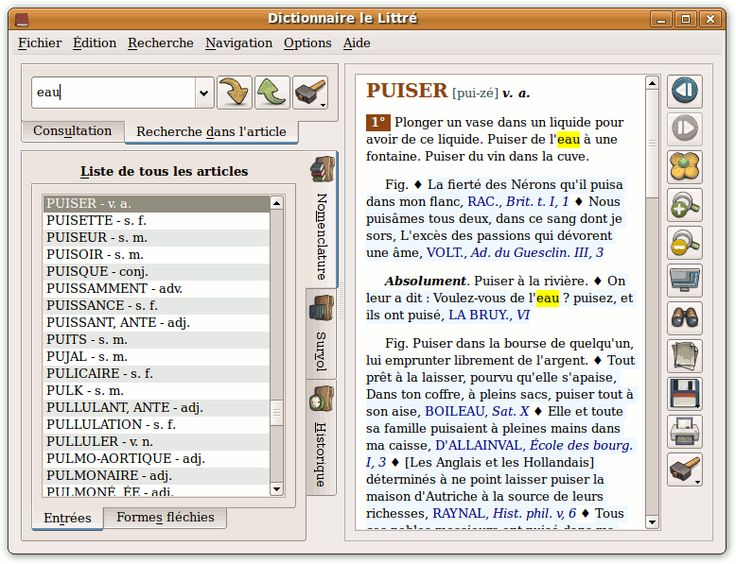The image size is (736, 564).
Task: Click the definition pane scroll-down arrow
Action: (652, 521)
